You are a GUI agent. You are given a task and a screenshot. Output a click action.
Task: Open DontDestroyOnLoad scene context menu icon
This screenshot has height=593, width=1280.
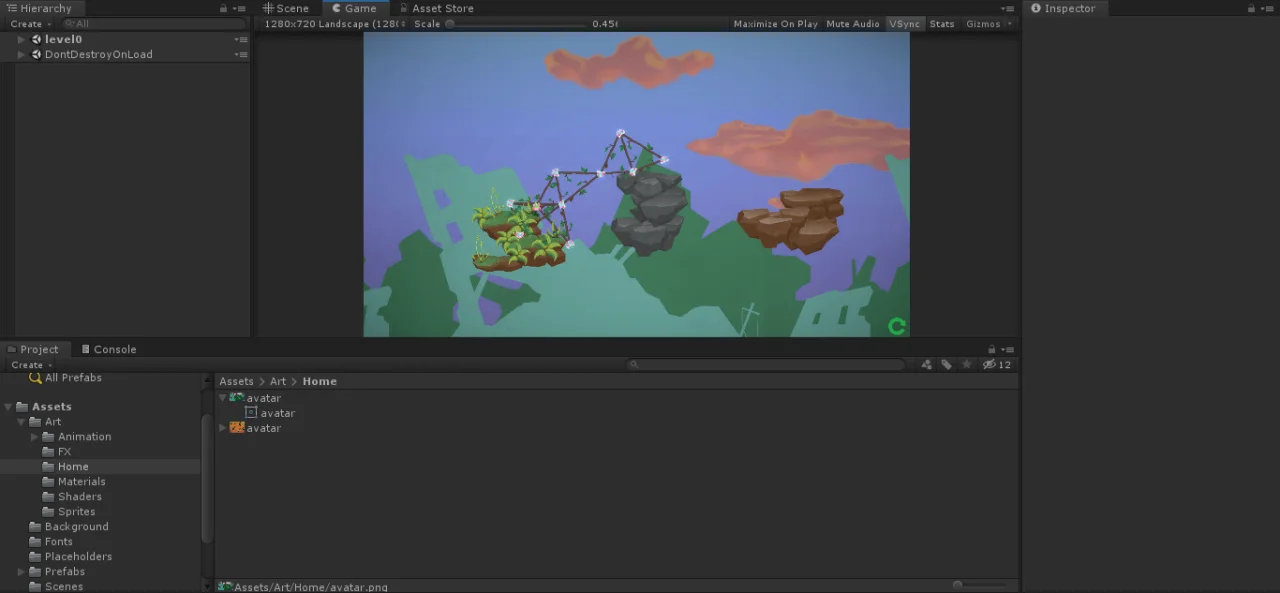241,55
